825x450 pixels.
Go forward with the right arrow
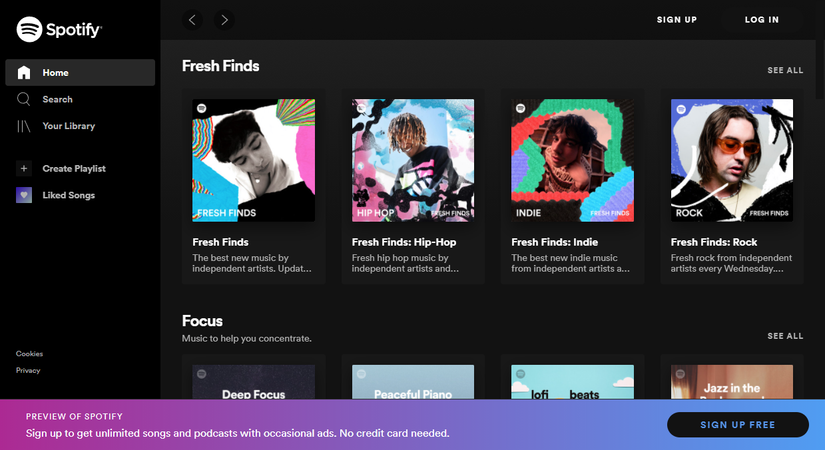223,19
